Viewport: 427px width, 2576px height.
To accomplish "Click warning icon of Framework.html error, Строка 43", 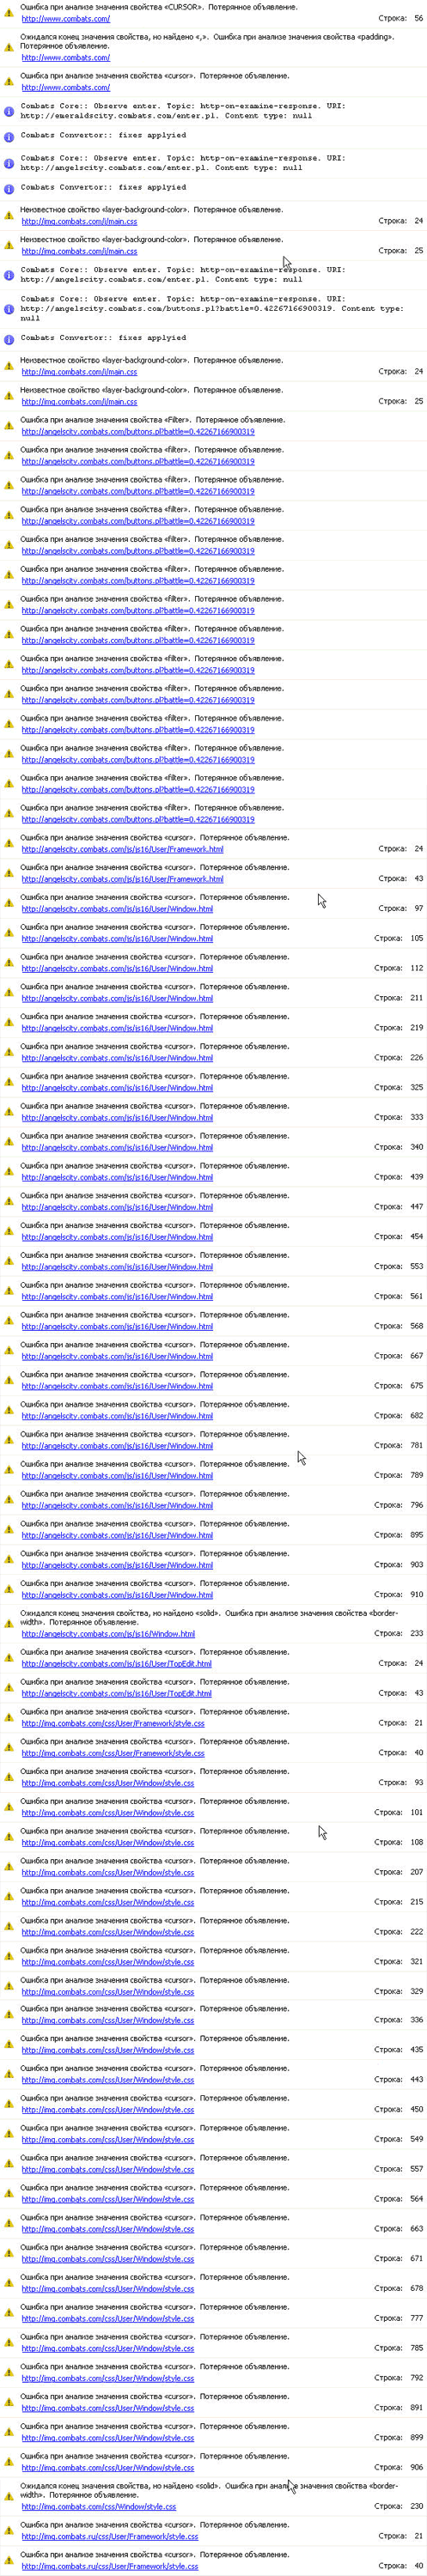I will pyautogui.click(x=9, y=873).
